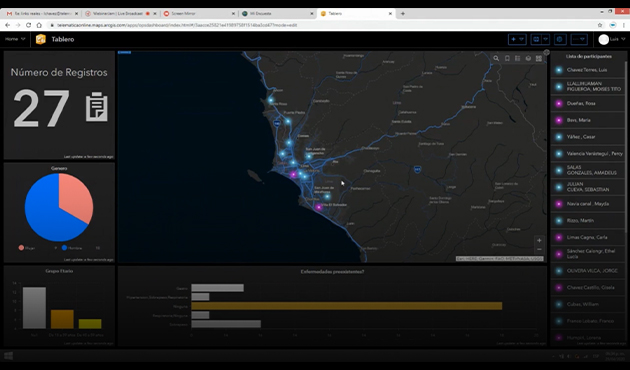
Task: Reload the page in browser
Action: coord(29,25)
